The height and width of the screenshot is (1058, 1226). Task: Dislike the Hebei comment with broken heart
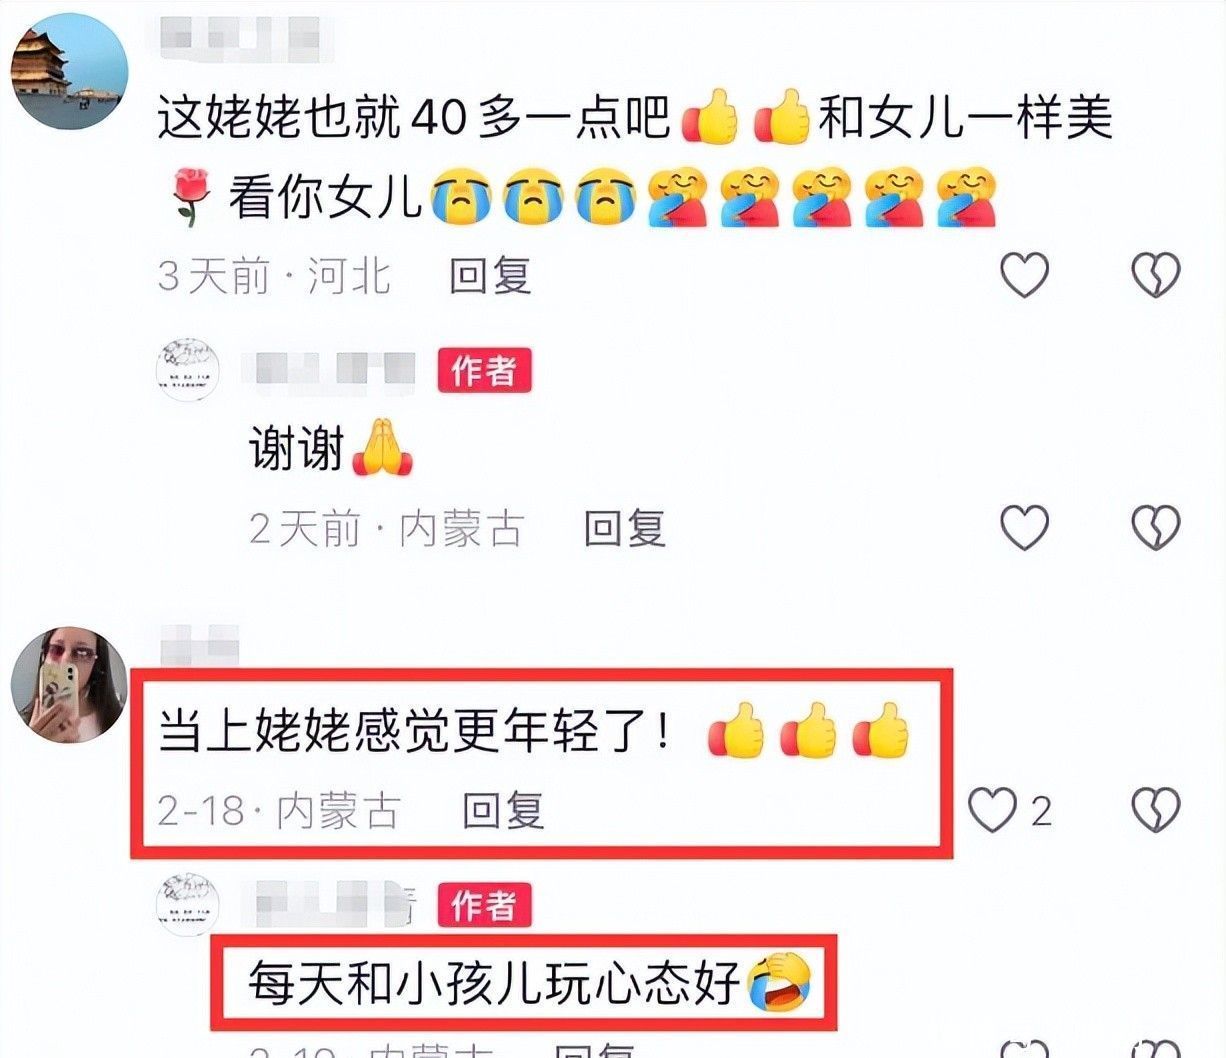pos(1155,275)
